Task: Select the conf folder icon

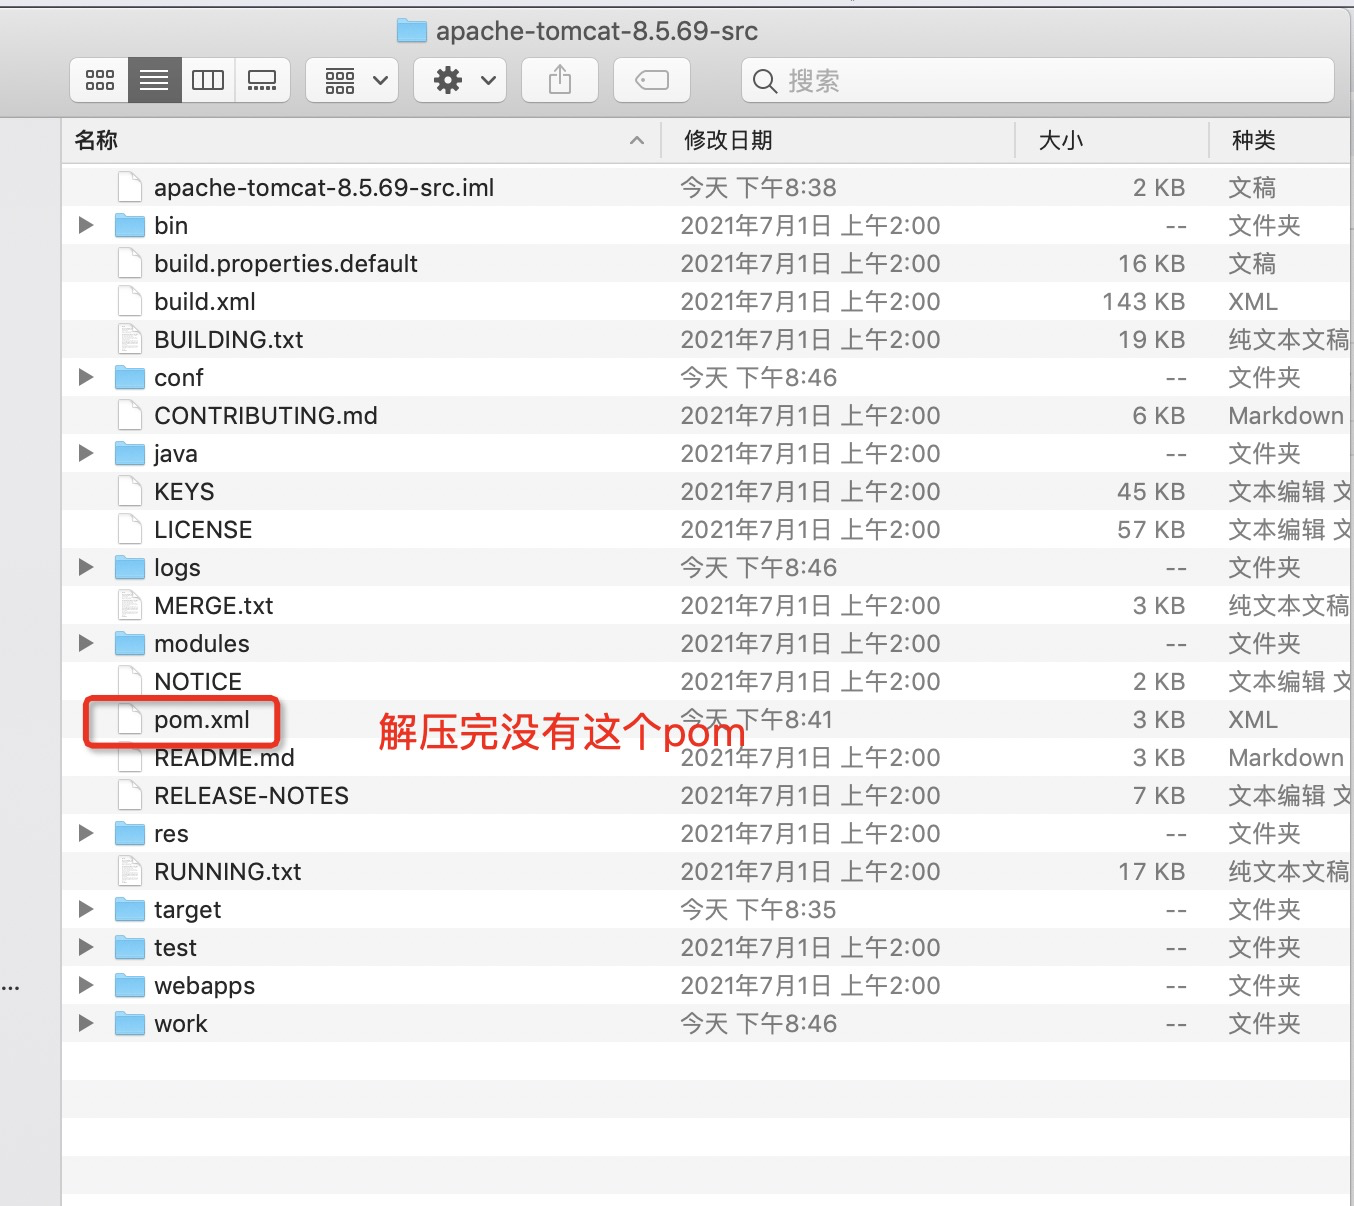Action: tap(130, 377)
